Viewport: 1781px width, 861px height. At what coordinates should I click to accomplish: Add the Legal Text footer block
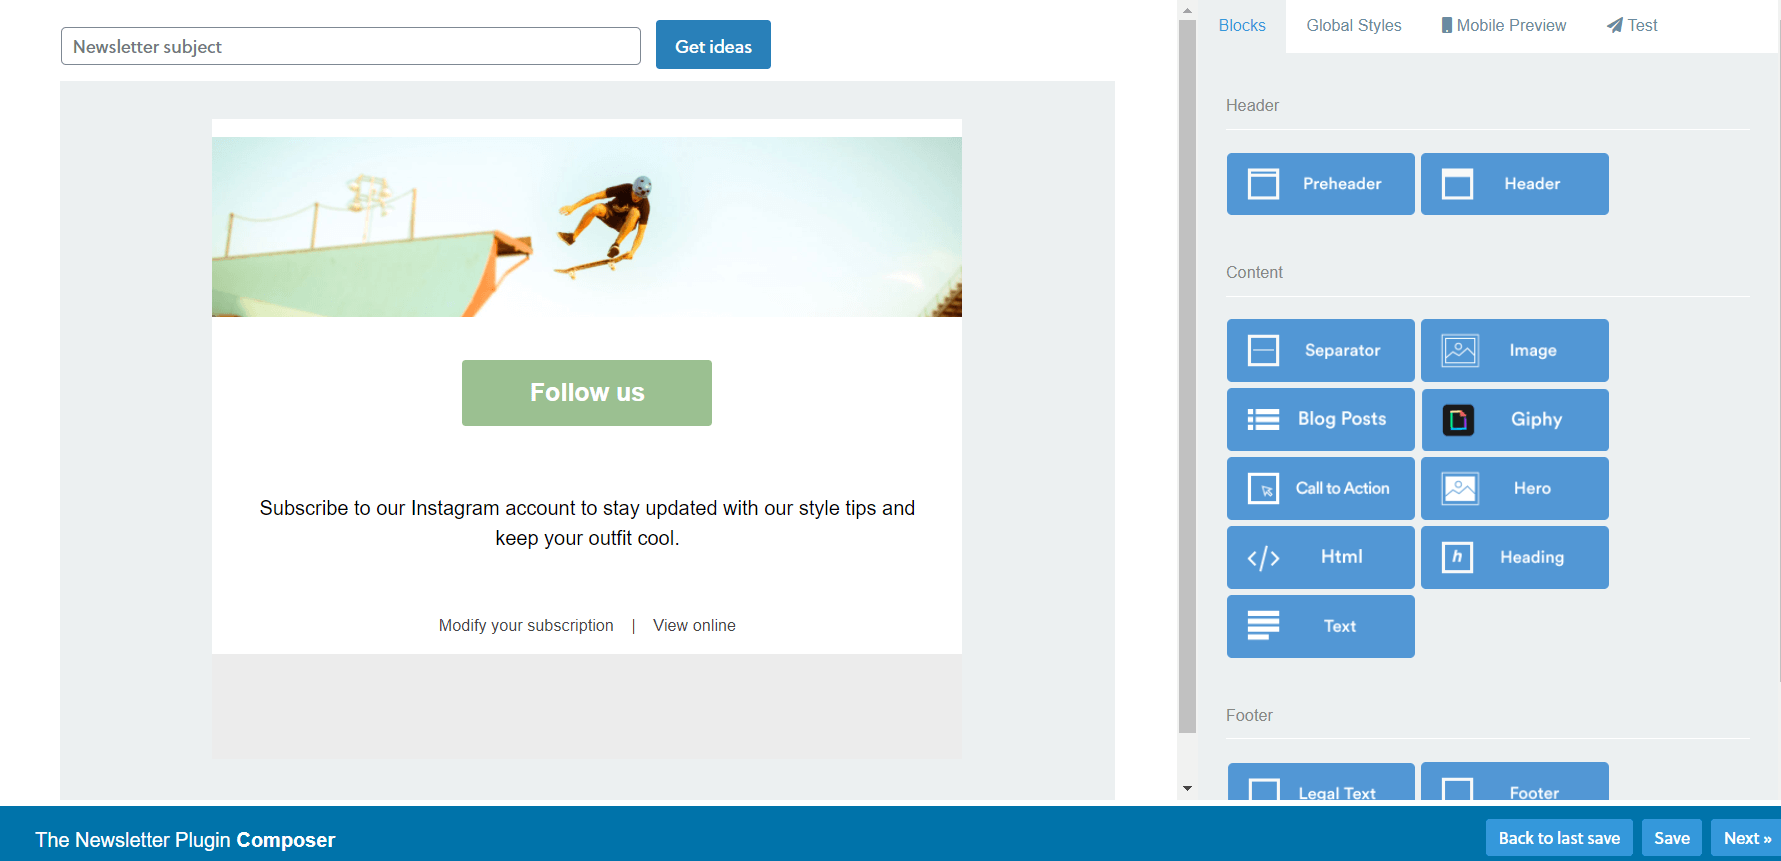click(1320, 782)
